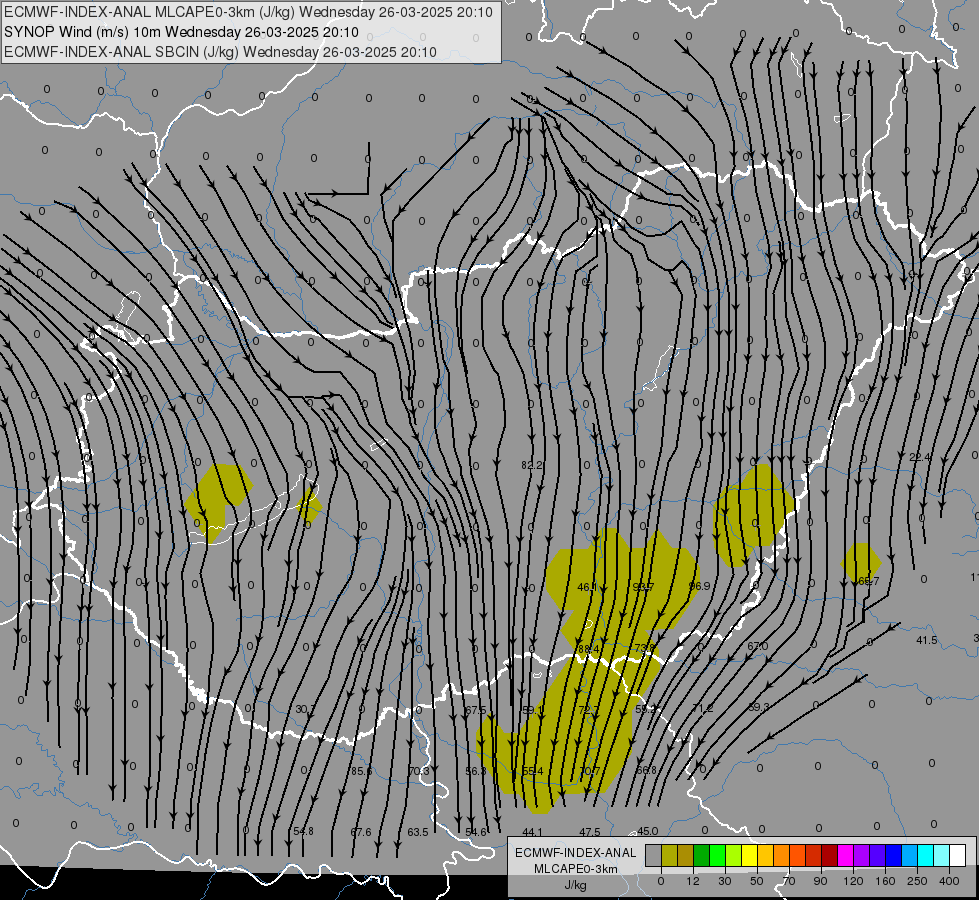979x900 pixels.
Task: Select the dark green legend swatch
Action: (x=702, y=855)
